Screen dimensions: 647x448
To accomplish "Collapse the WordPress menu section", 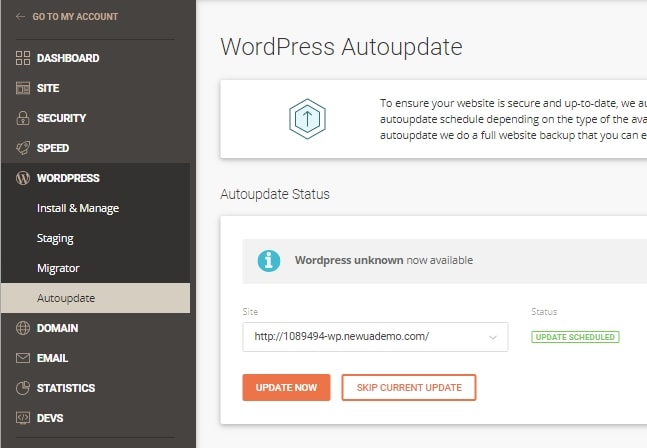I will (68, 178).
